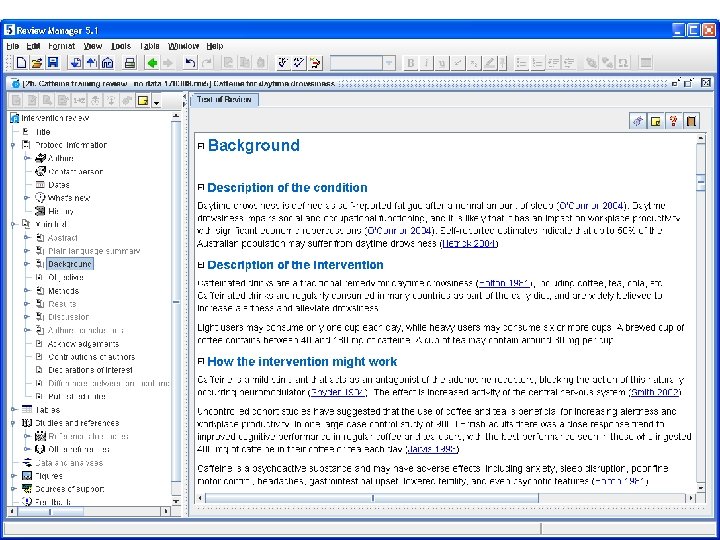This screenshot has width=720, height=540.
Task: Open the View menu
Action: click(x=93, y=46)
